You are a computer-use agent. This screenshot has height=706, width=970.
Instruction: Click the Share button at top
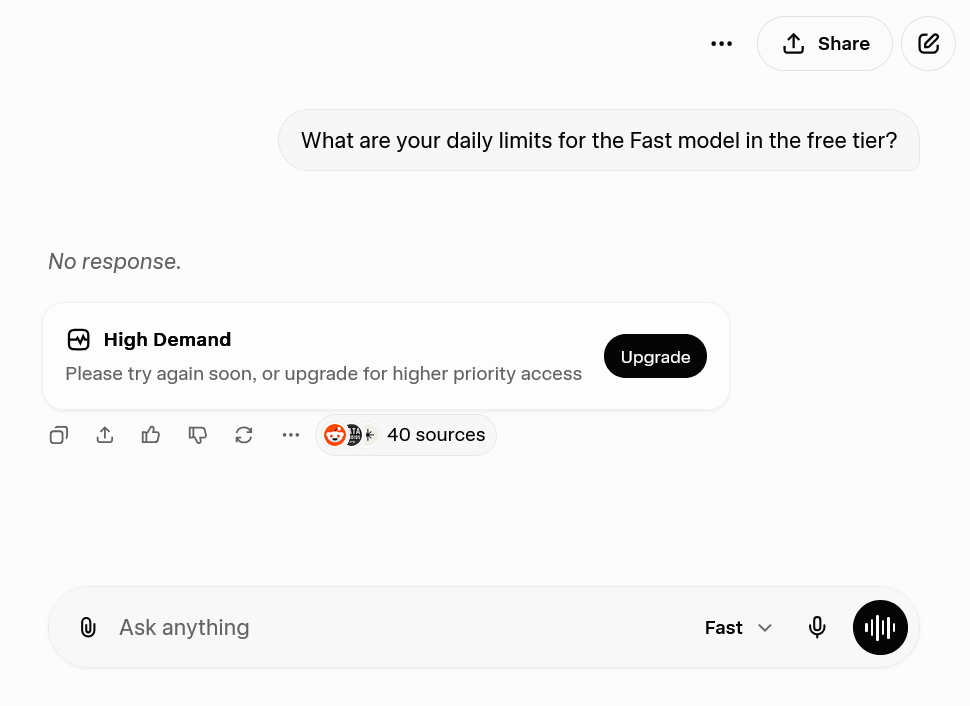tap(824, 44)
